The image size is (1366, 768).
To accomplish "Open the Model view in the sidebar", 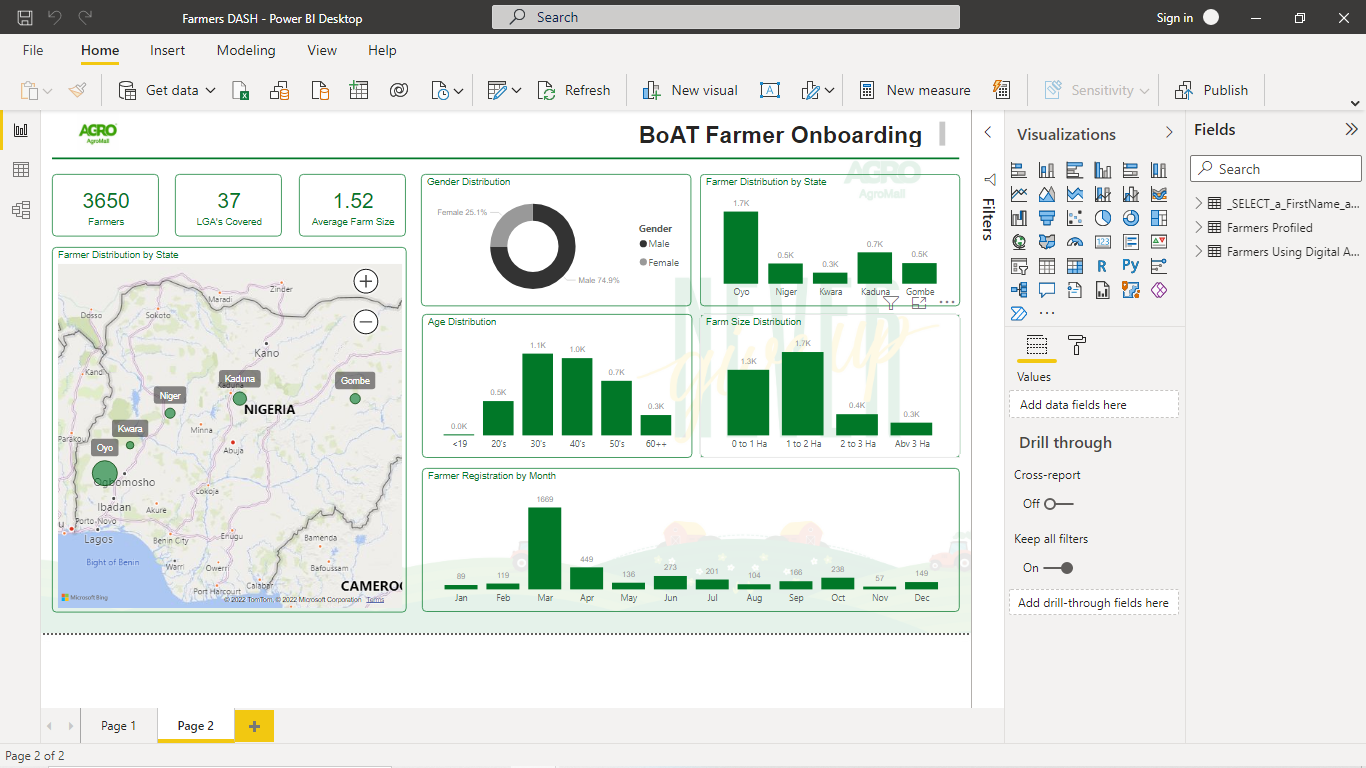I will [21, 210].
